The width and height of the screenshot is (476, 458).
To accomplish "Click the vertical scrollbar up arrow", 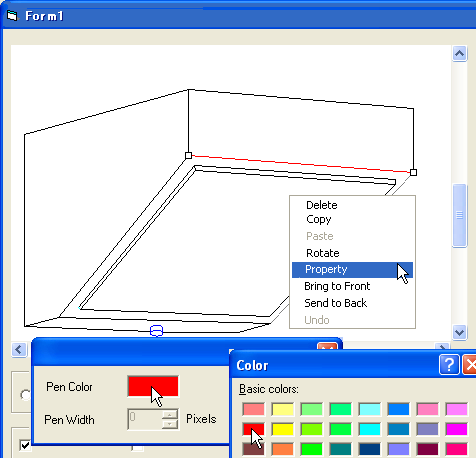I will [x=459, y=54].
